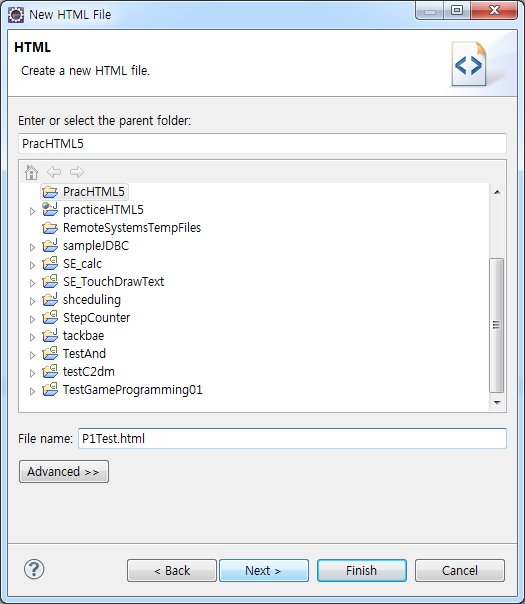Select the testC2dm project

[89, 372]
